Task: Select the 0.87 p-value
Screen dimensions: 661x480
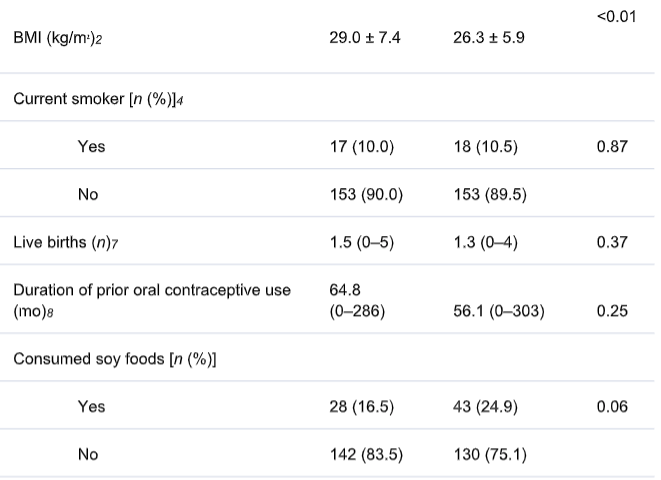Action: 611,147
